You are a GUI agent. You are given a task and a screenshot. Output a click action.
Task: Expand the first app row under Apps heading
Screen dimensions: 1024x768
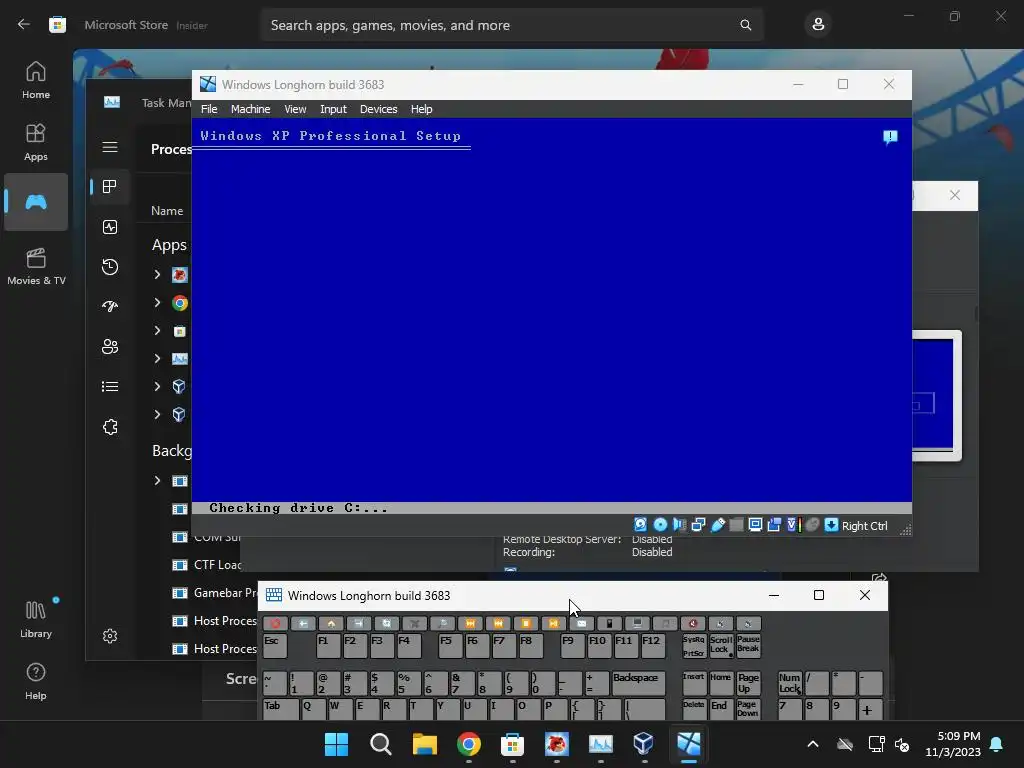(x=157, y=274)
